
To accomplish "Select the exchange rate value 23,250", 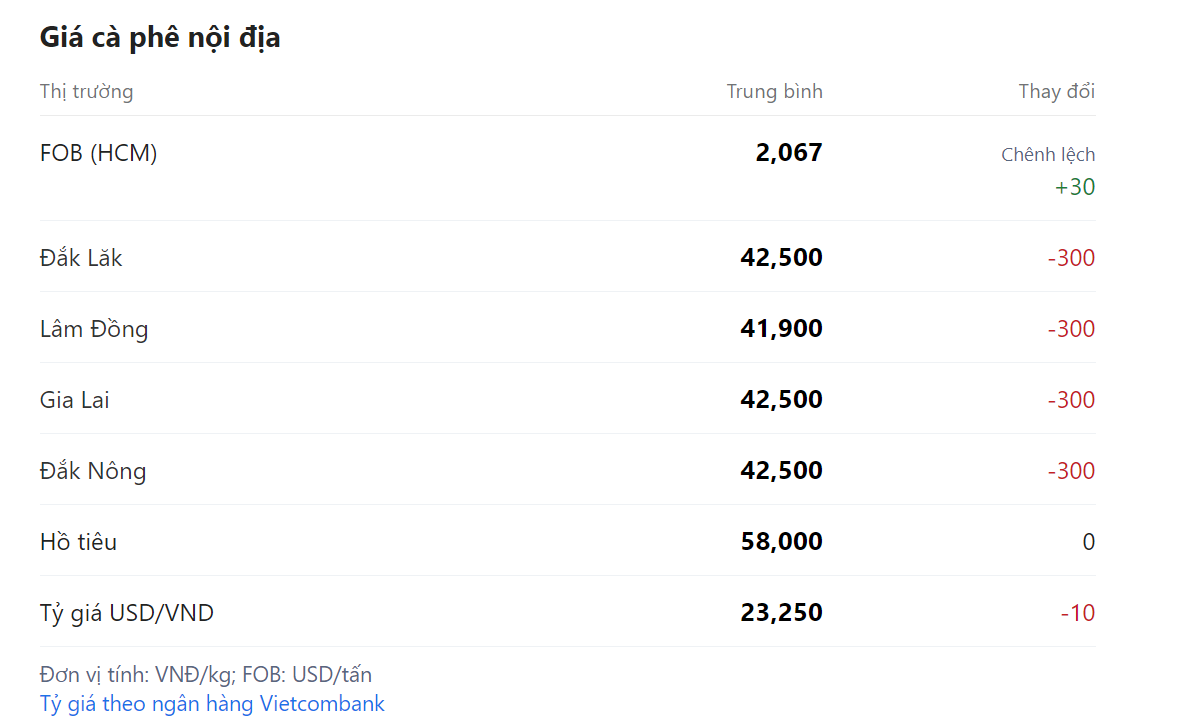I will pos(781,613).
